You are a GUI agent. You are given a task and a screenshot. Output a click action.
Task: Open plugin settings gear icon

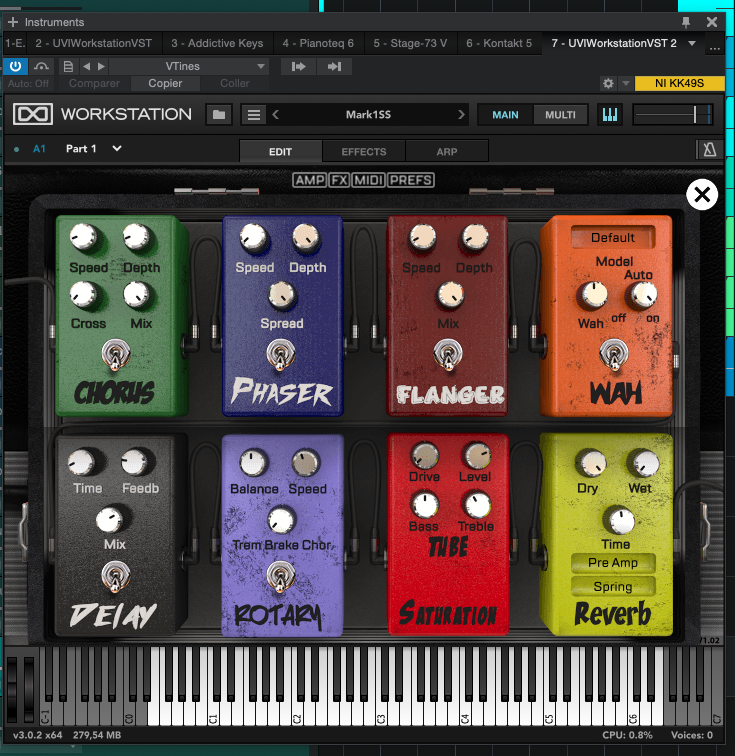tap(608, 83)
